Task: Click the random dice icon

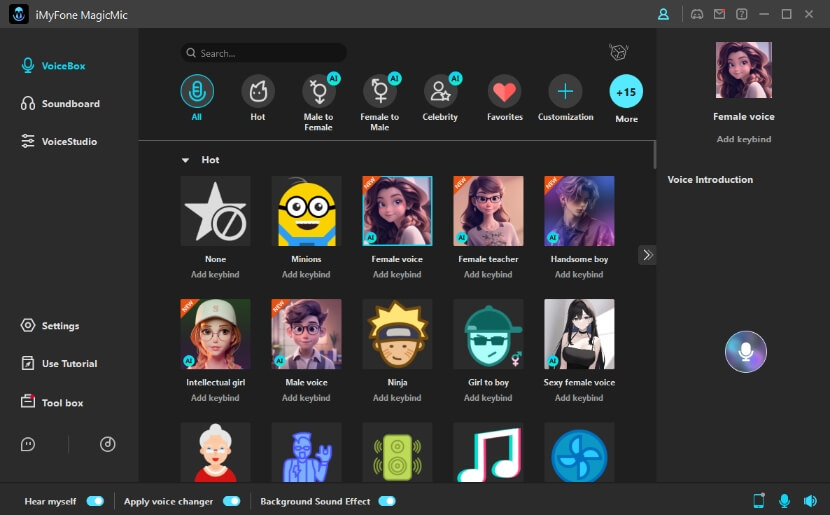Action: (x=618, y=52)
